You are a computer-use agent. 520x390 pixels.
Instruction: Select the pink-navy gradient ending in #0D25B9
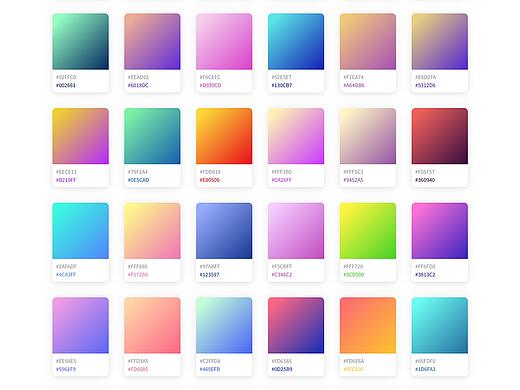[296, 325]
